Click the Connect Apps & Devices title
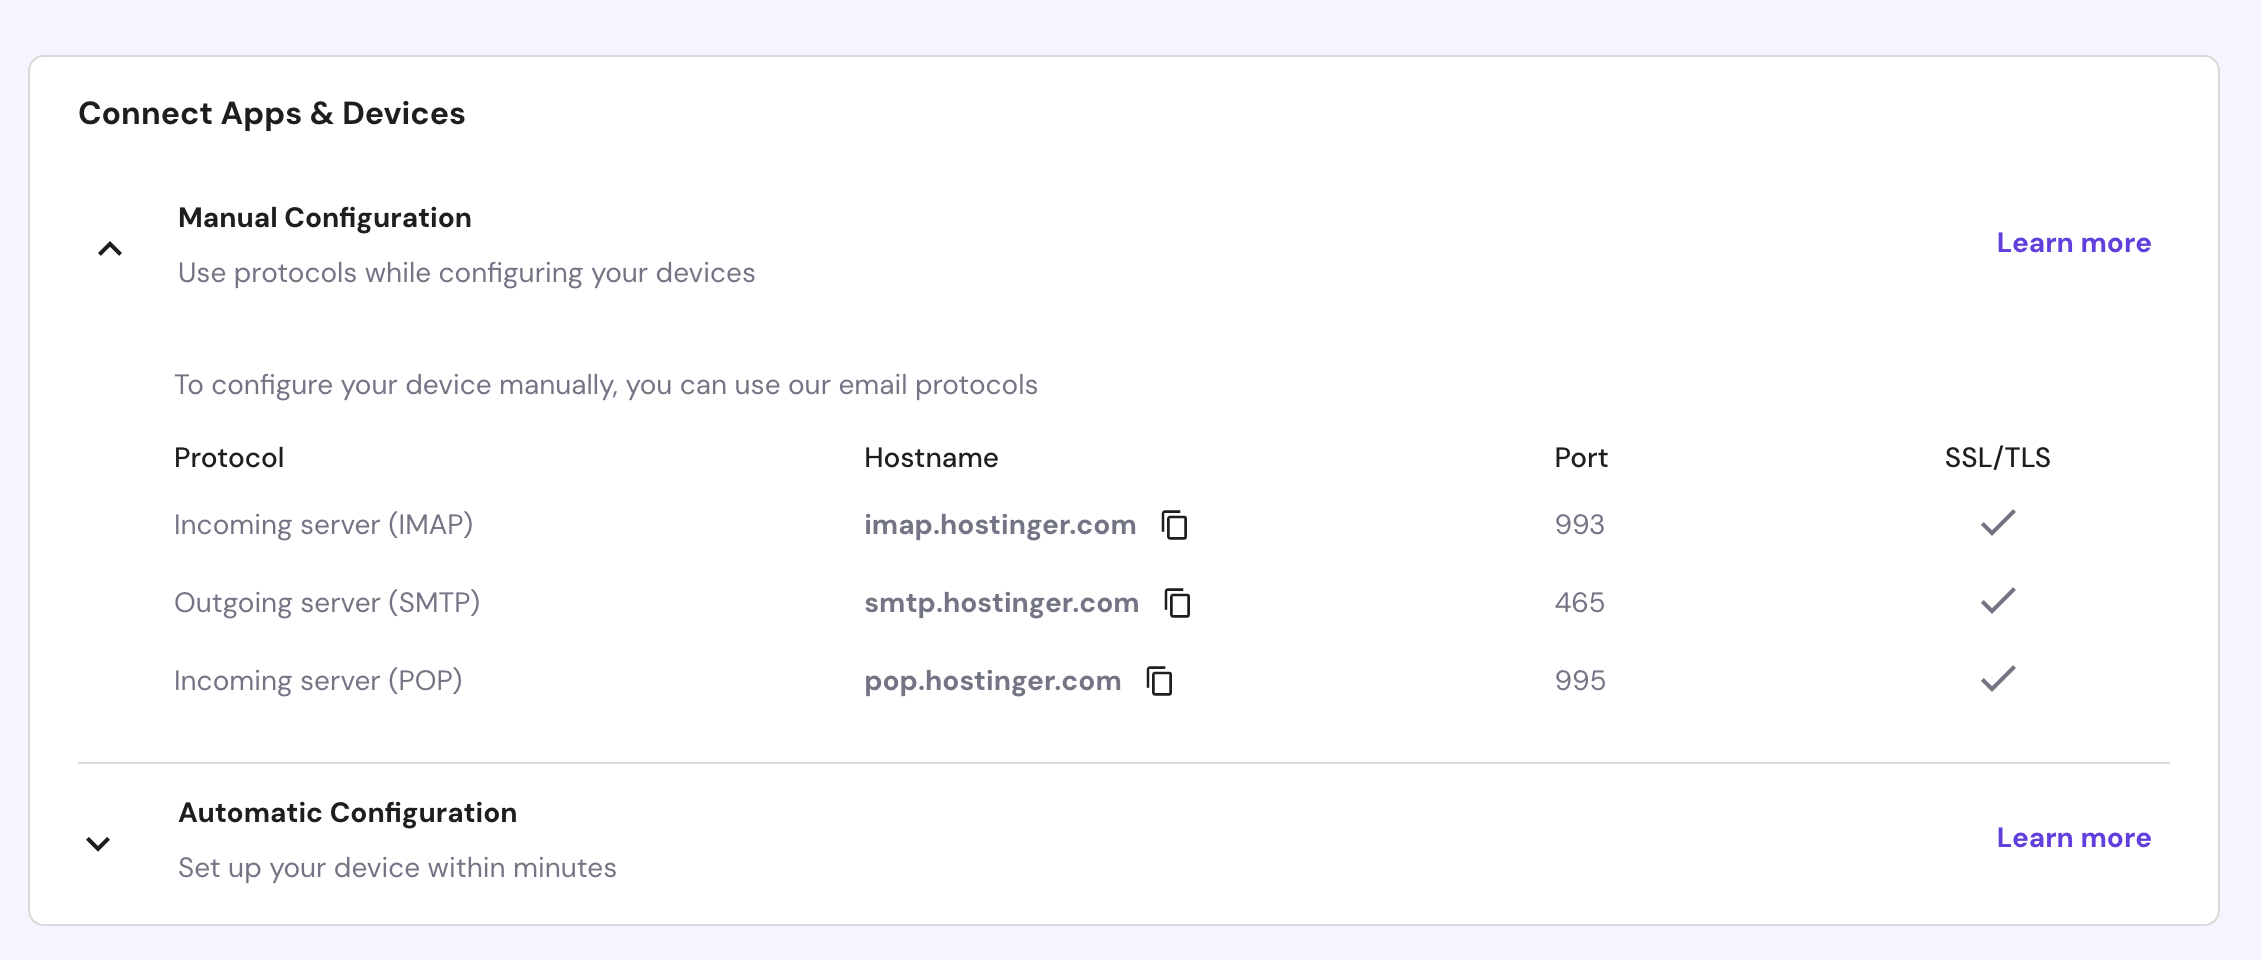 point(271,114)
